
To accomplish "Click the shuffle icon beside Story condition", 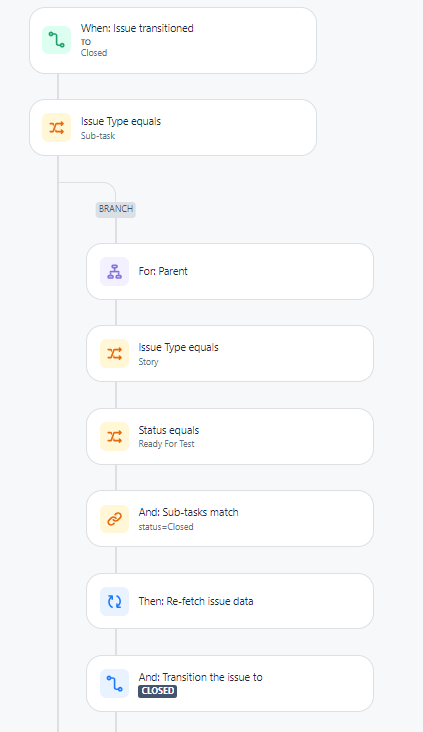I will pyautogui.click(x=114, y=353).
